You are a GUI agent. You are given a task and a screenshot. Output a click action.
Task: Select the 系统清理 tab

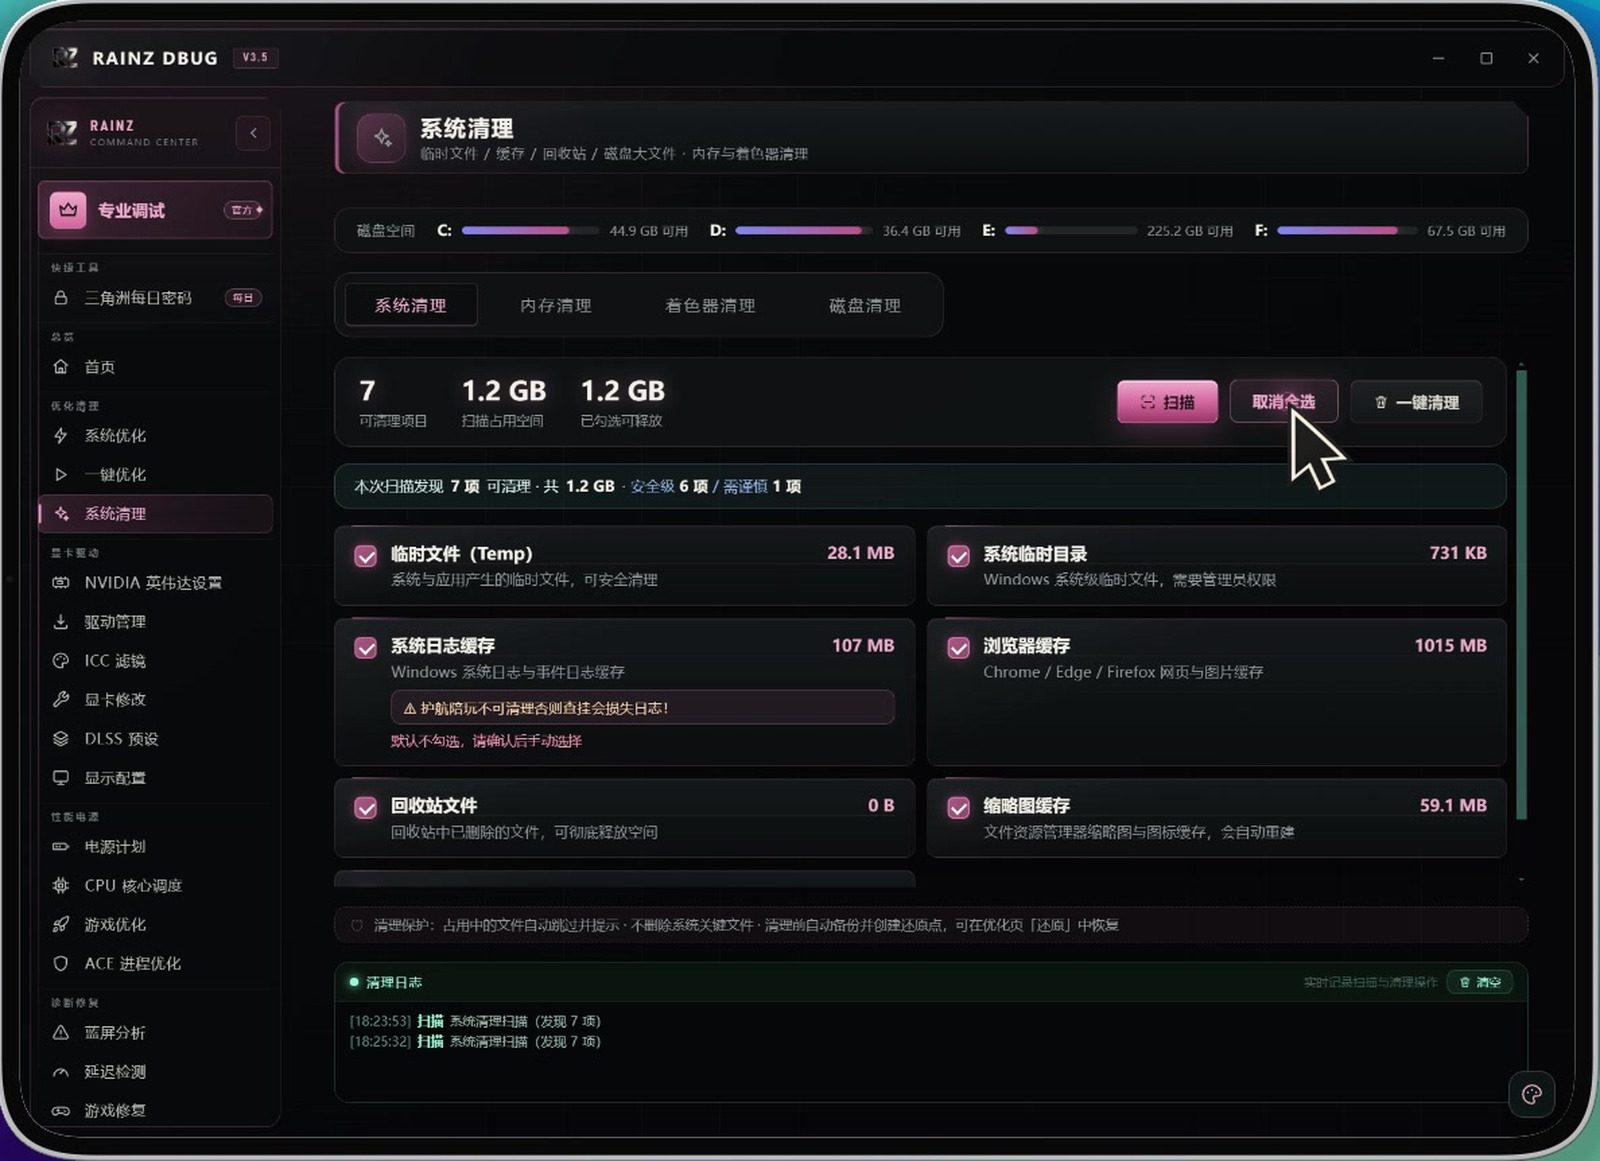411,306
